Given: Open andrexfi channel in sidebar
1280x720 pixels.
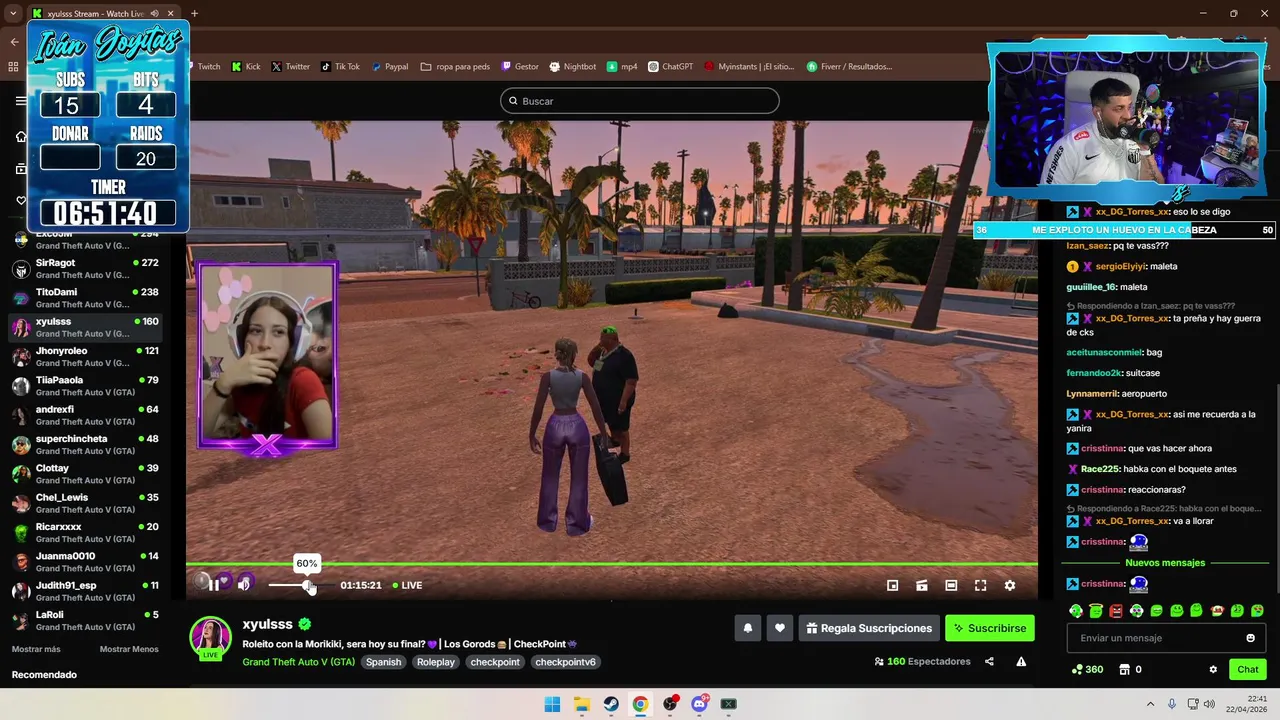Looking at the screenshot, I should [85, 414].
